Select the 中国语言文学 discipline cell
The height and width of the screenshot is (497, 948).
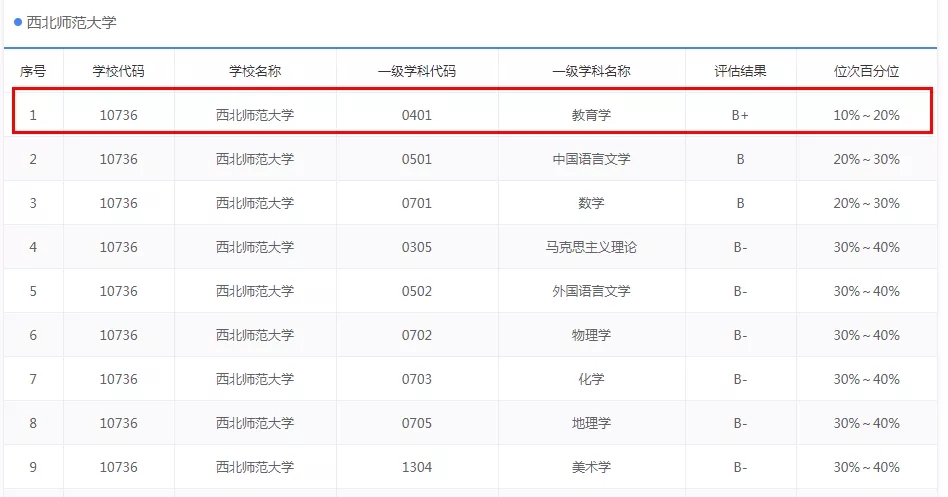591,159
